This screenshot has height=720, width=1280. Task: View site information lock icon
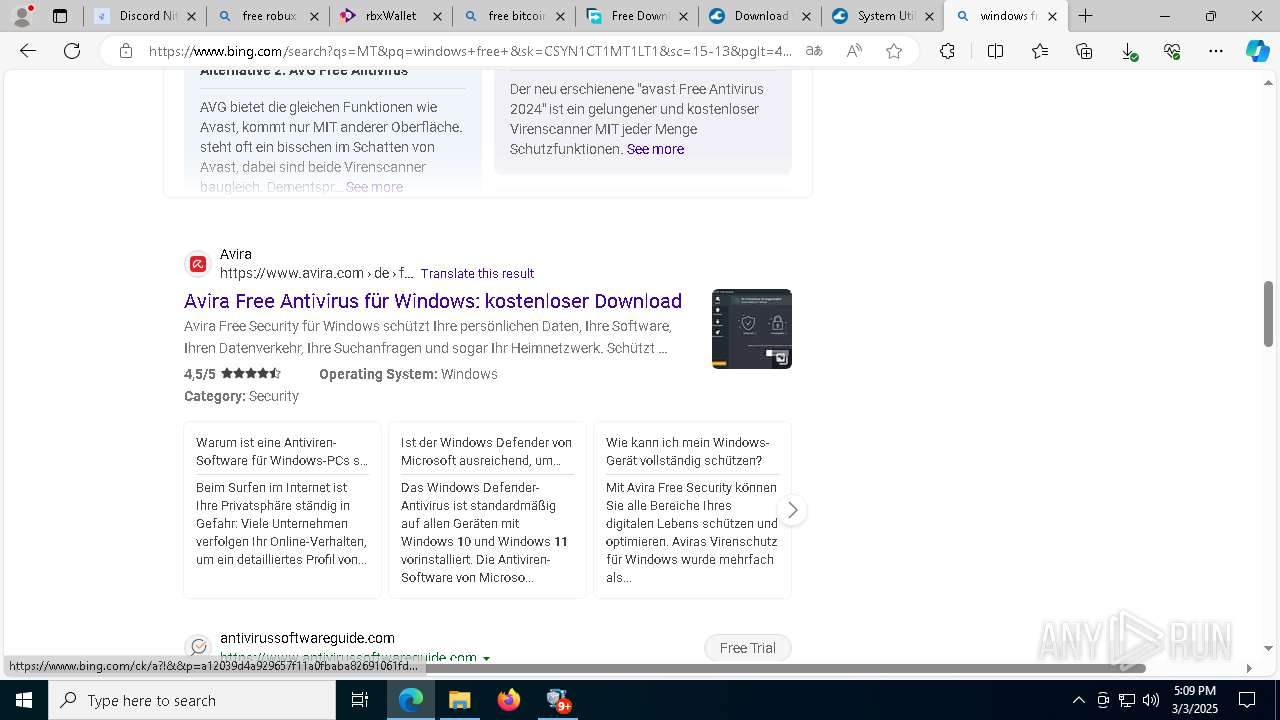pyautogui.click(x=125, y=51)
